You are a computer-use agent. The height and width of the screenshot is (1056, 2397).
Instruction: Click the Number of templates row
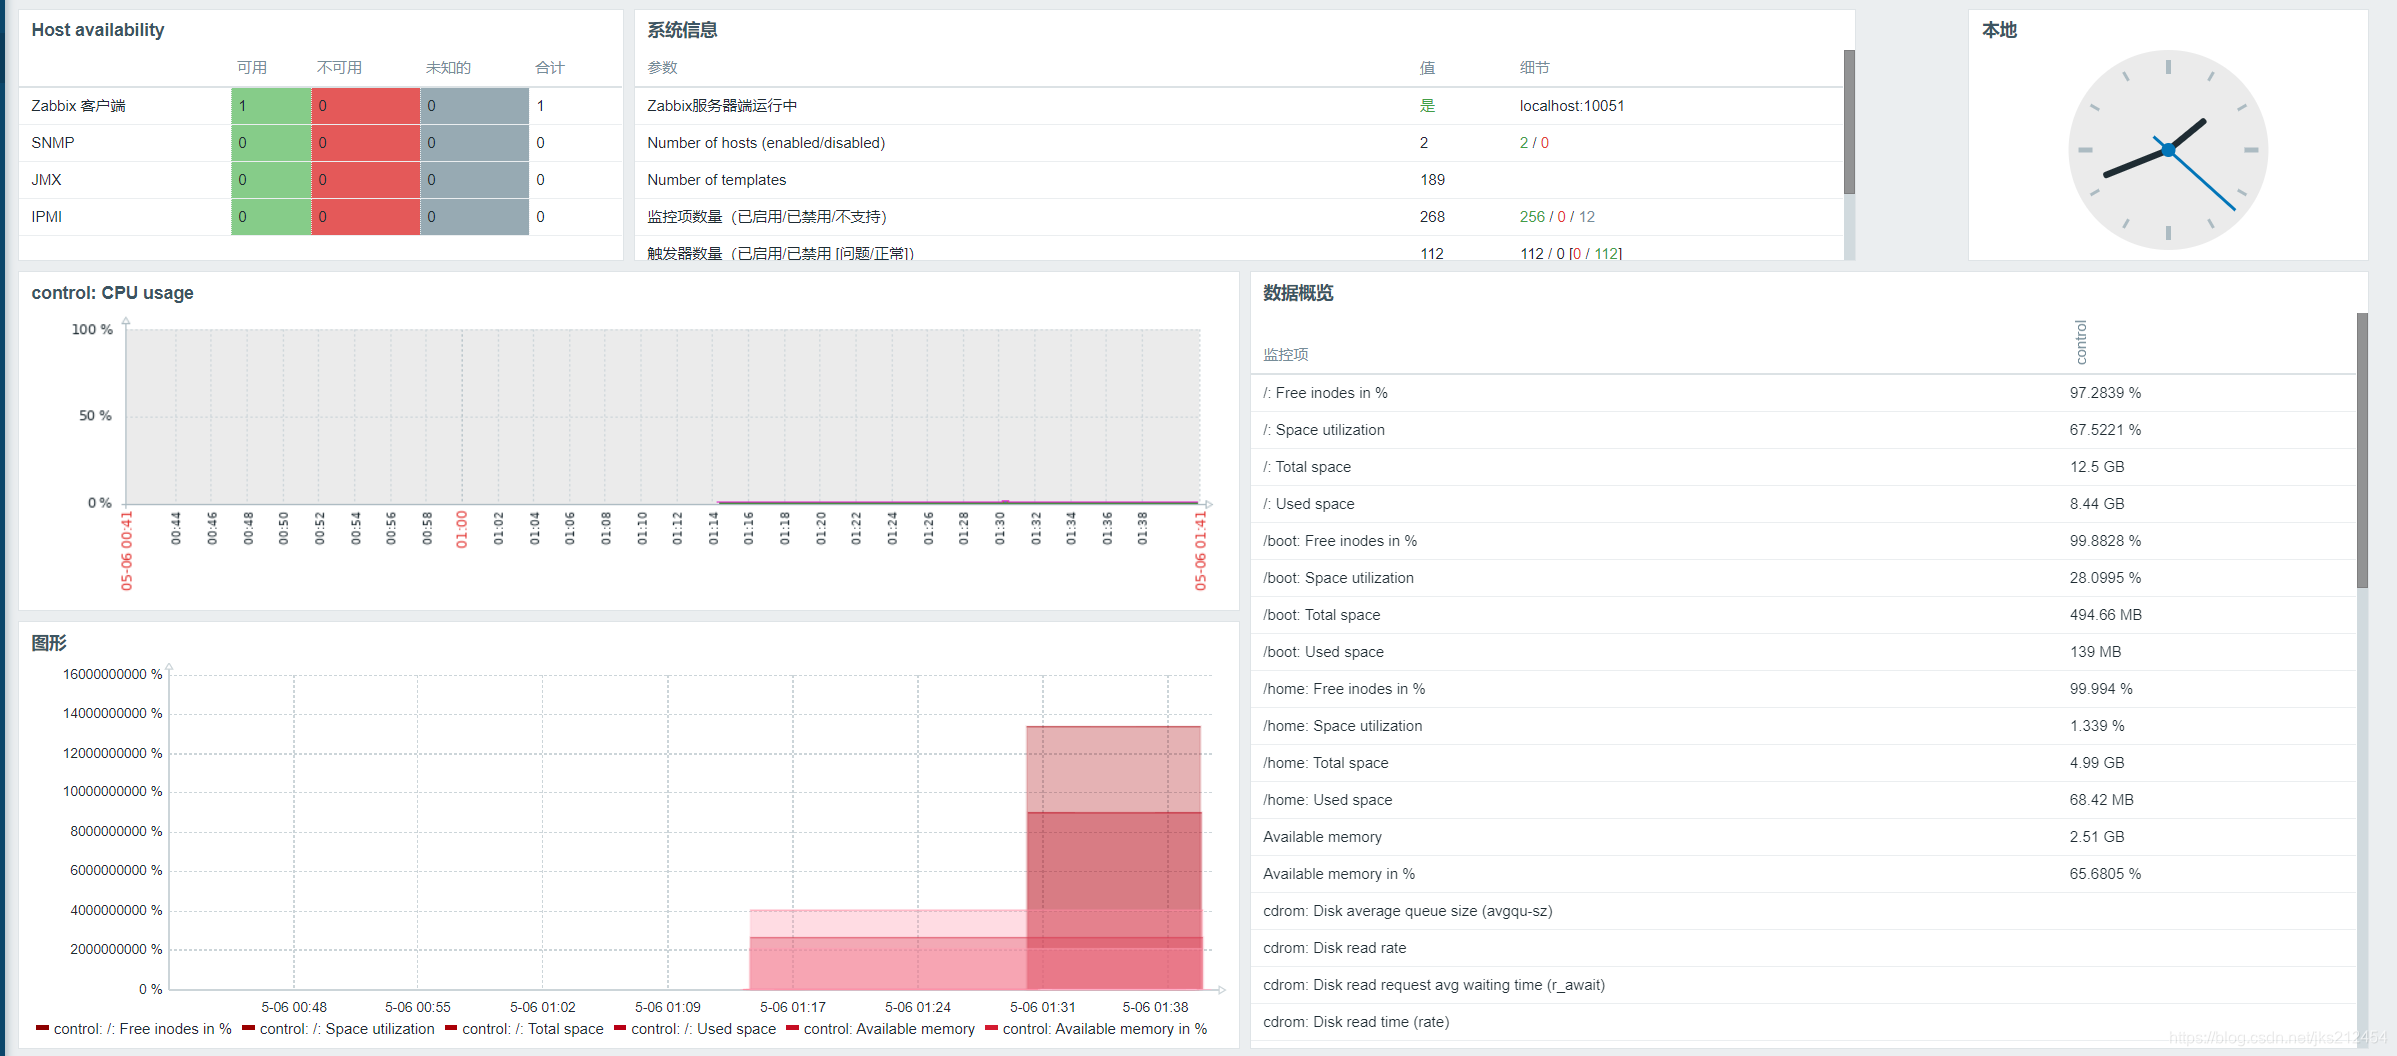(x=1239, y=180)
